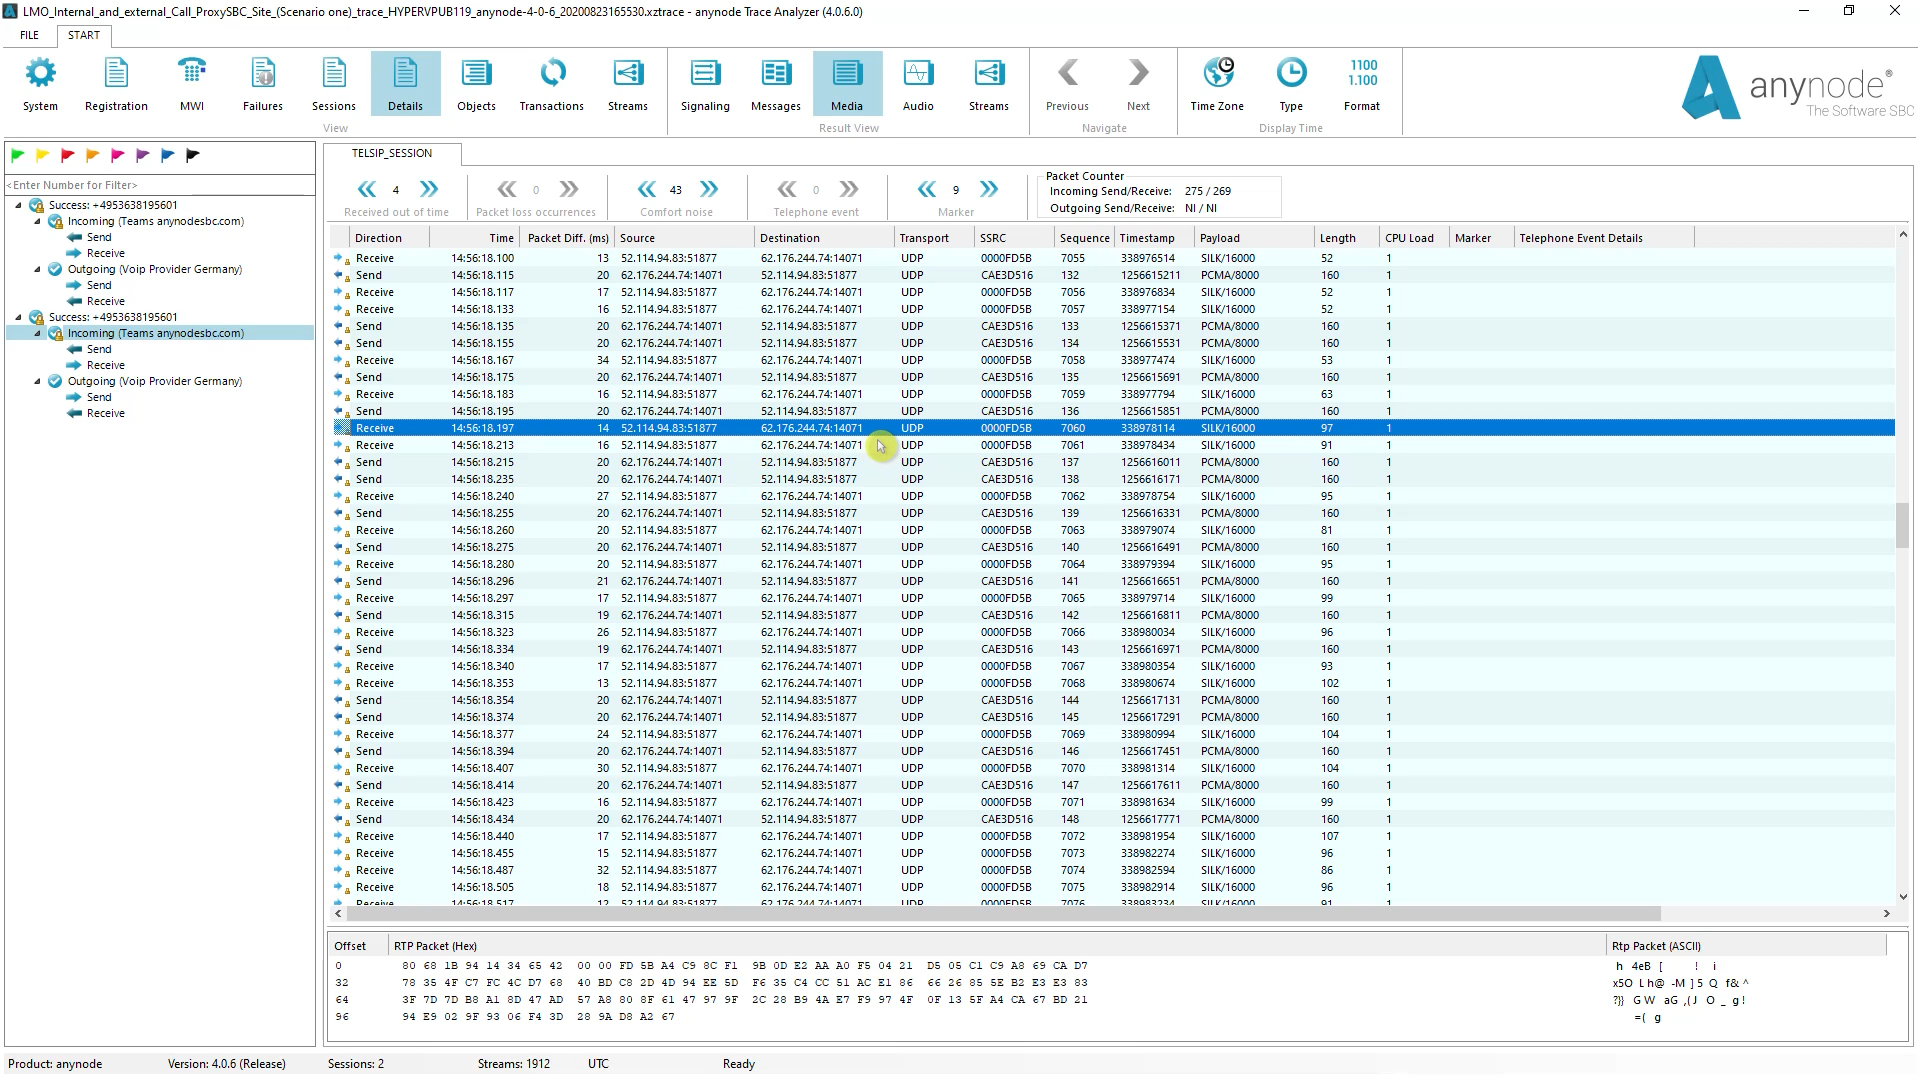Image resolution: width=1920 pixels, height=1080 pixels.
Task: Change display time Type
Action: tap(1291, 84)
